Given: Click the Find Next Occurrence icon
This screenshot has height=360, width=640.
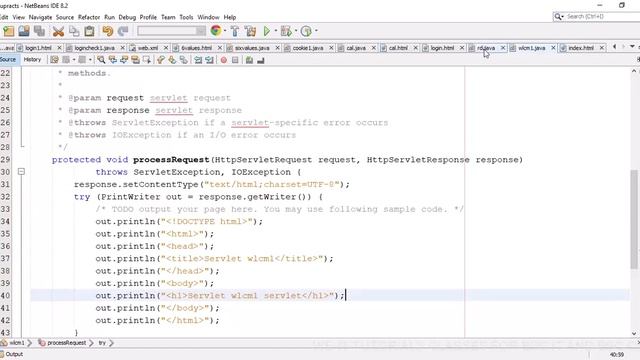Looking at the screenshot, I should pyautogui.click(x=124, y=60).
